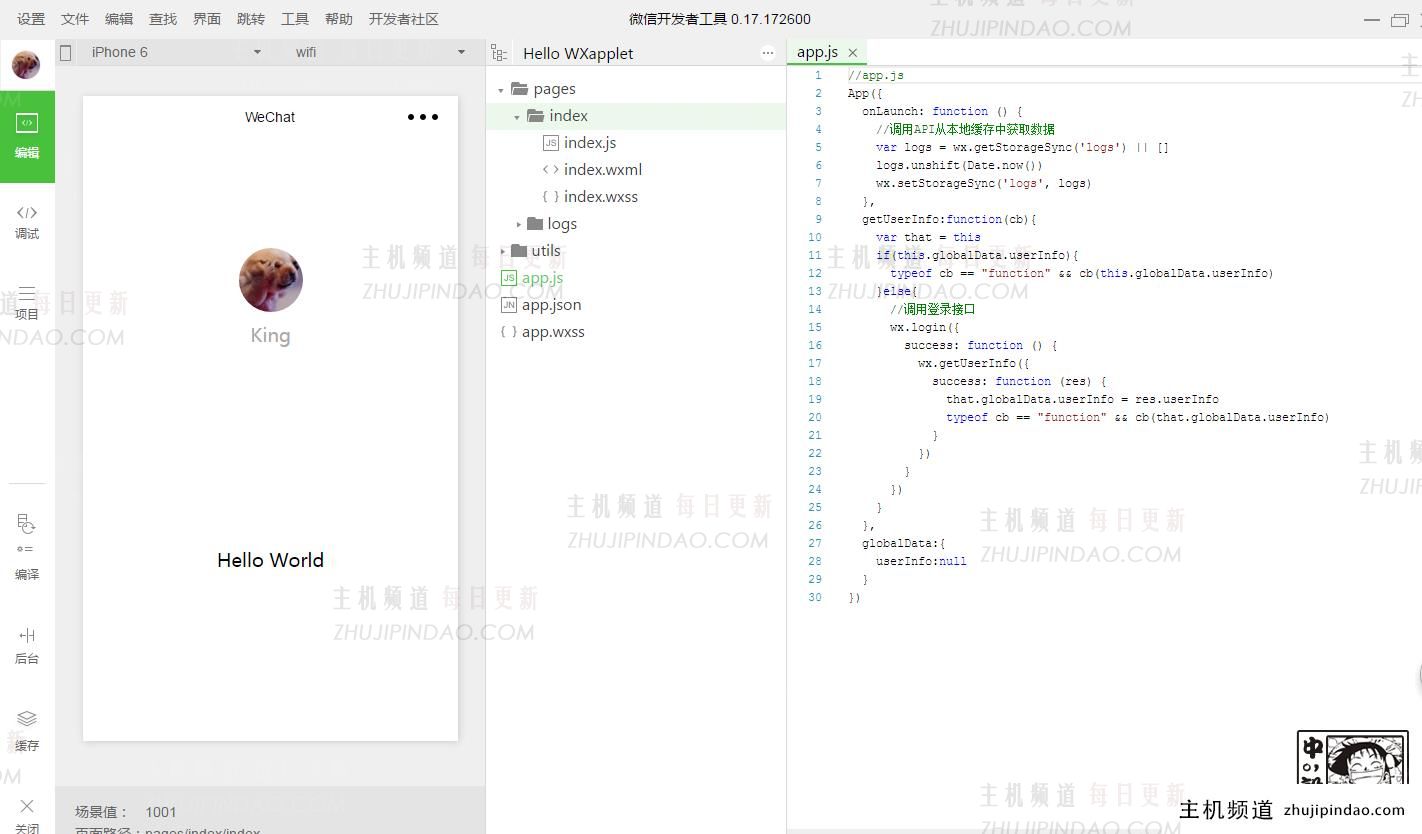Click the cartoon sticker image at bottom right

1352,759
